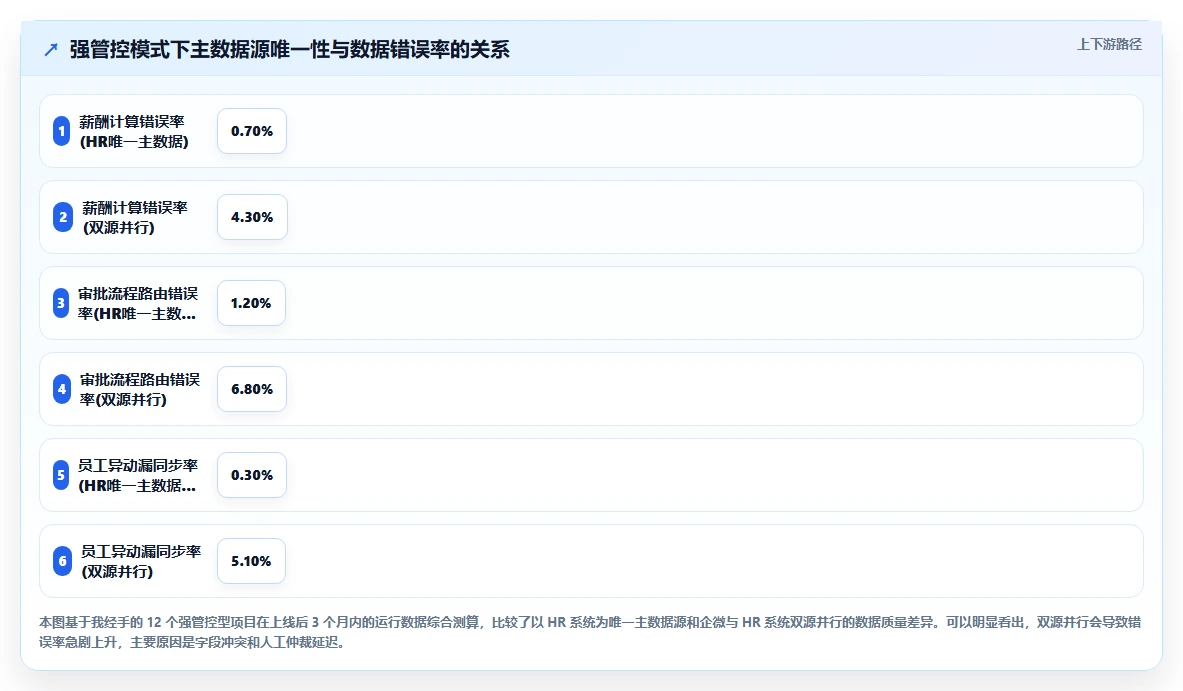This screenshot has height=691, width=1183.
Task: Click label 薪酬计算错误率 (HR唯一主数据)
Action: (x=134, y=131)
